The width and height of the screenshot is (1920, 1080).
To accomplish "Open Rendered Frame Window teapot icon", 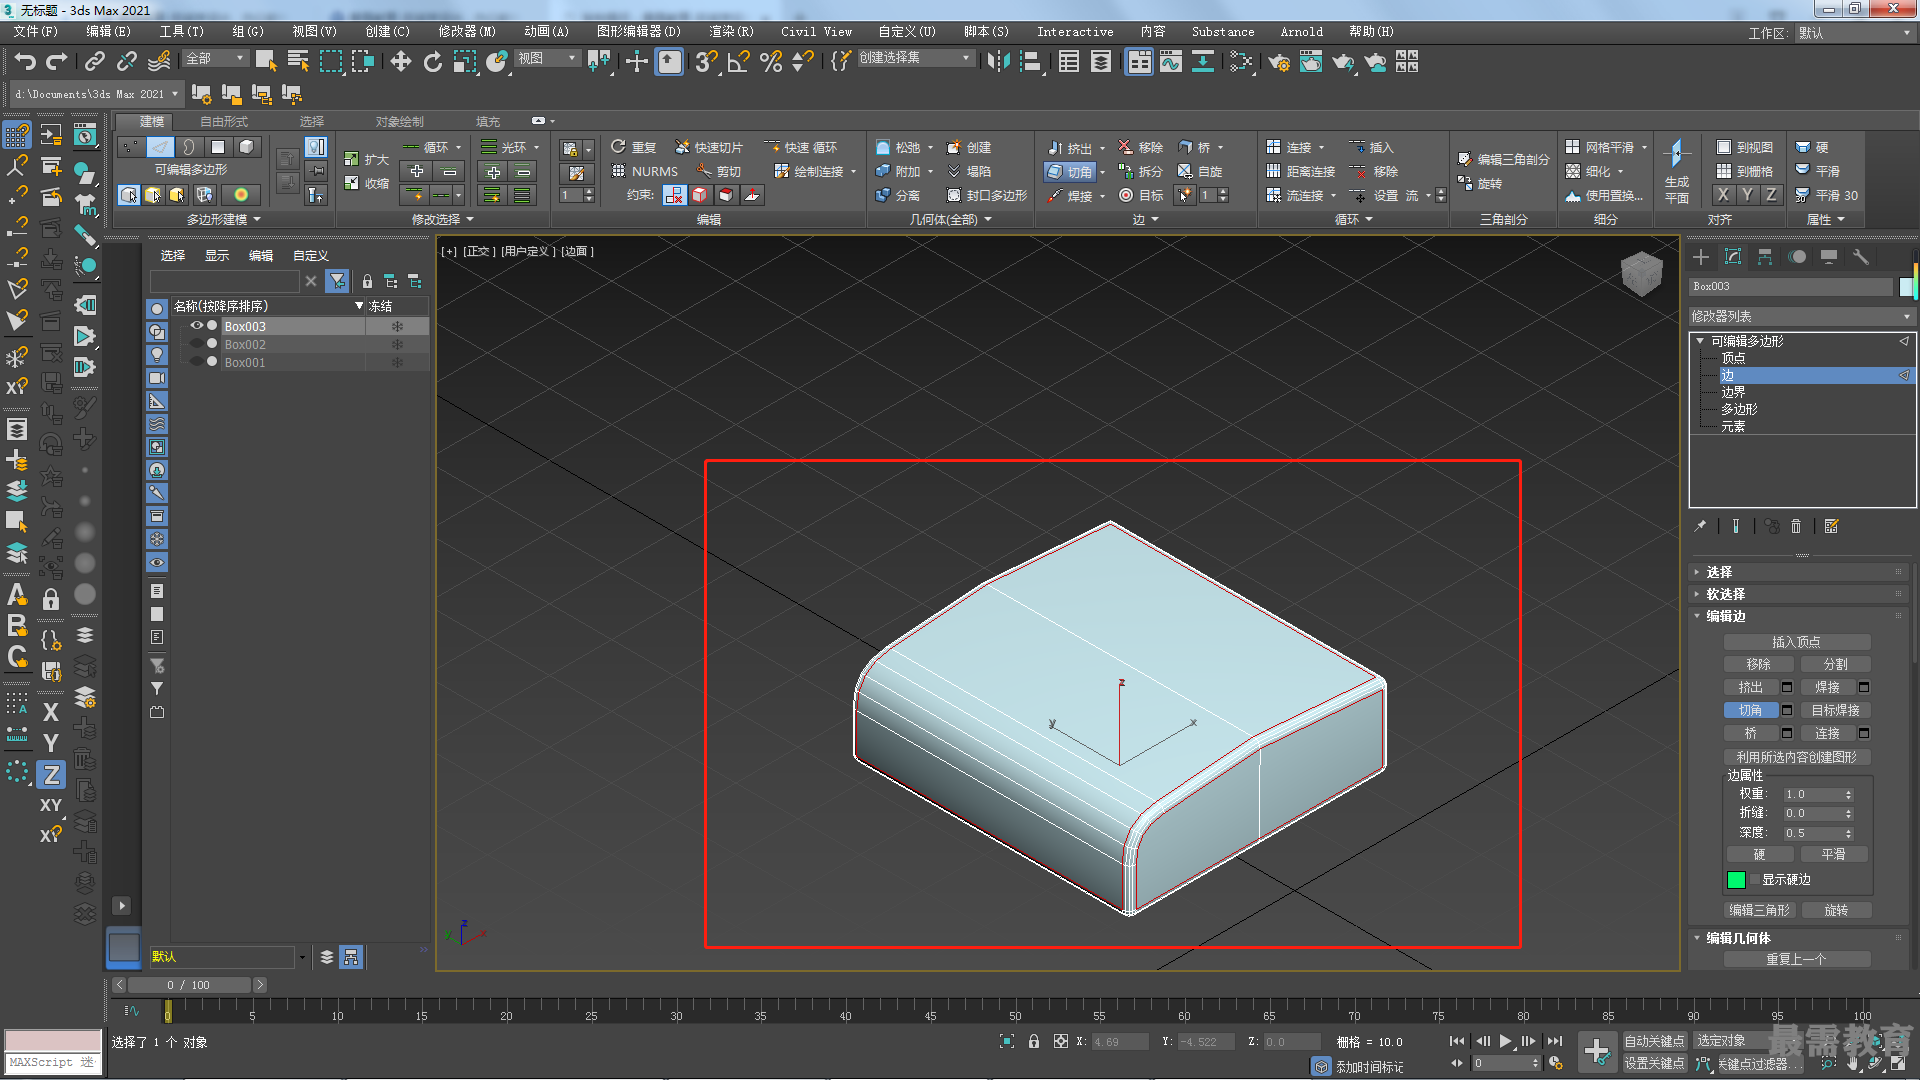I will pyautogui.click(x=1311, y=62).
